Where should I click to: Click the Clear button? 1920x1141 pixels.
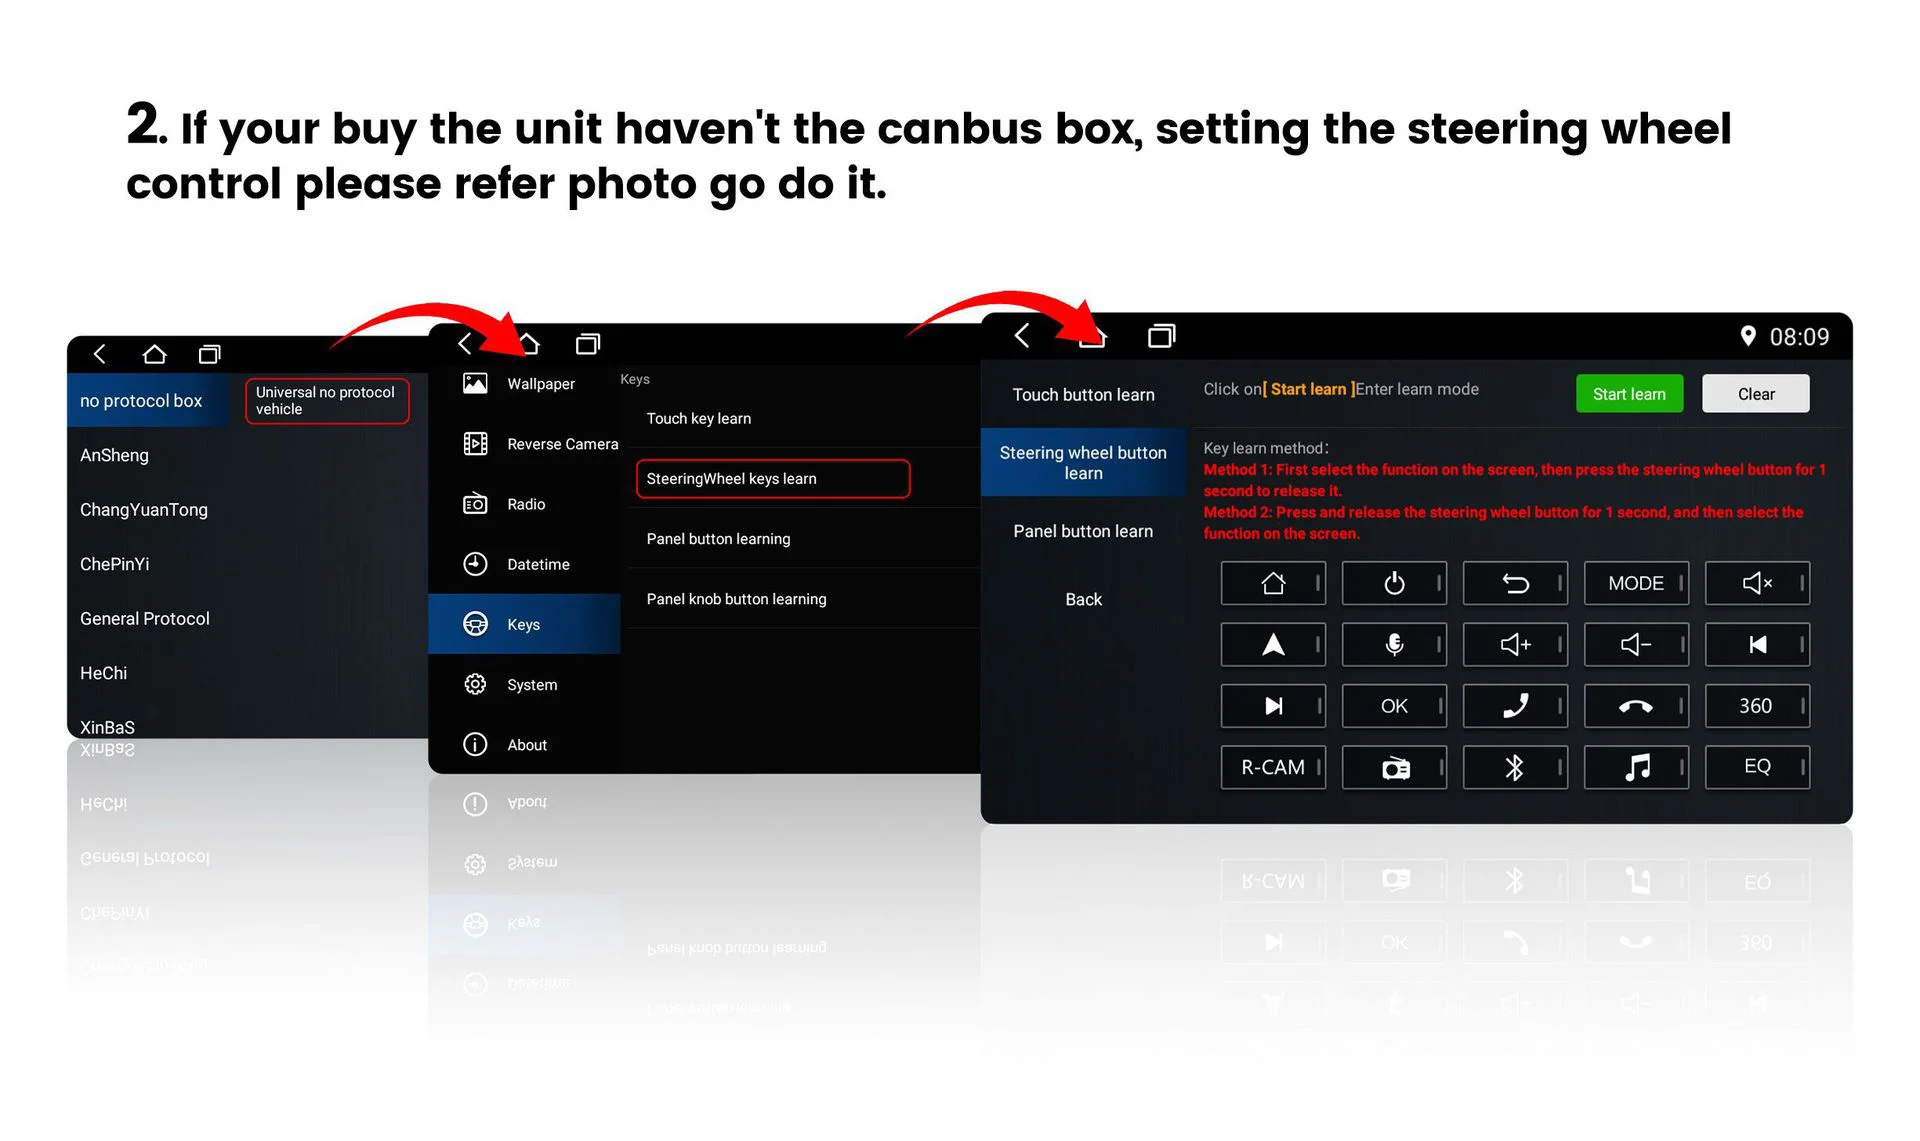pos(1756,394)
